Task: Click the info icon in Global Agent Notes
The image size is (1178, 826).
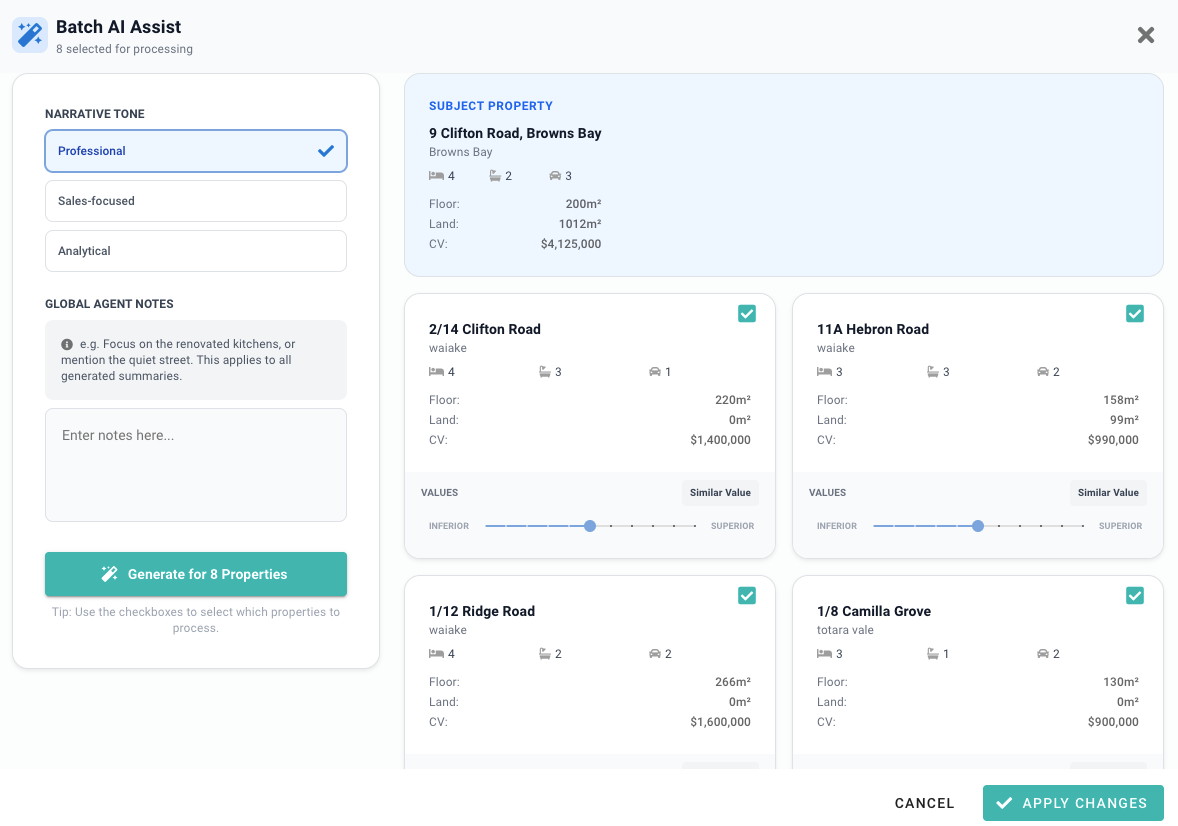Action: (67, 344)
